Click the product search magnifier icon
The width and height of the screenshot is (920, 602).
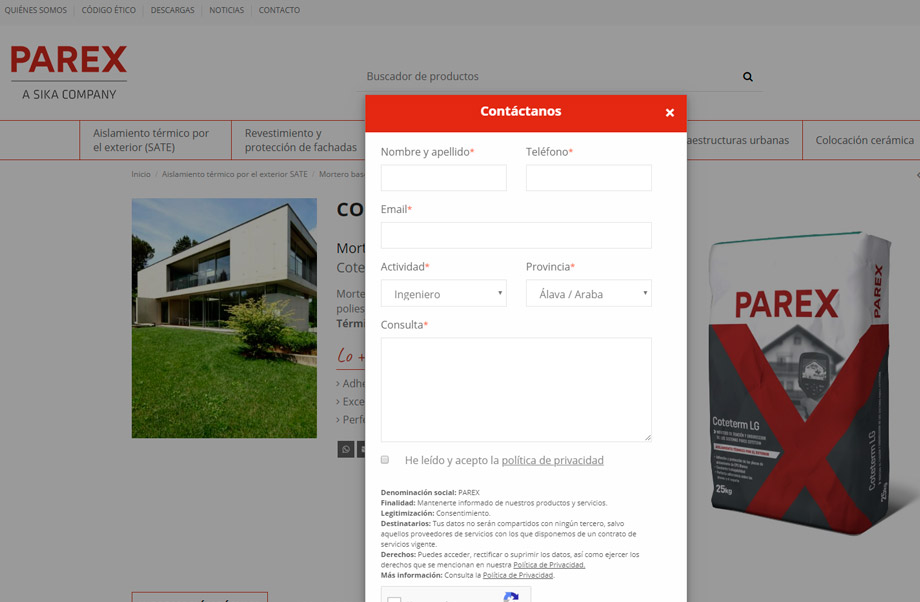pos(748,77)
